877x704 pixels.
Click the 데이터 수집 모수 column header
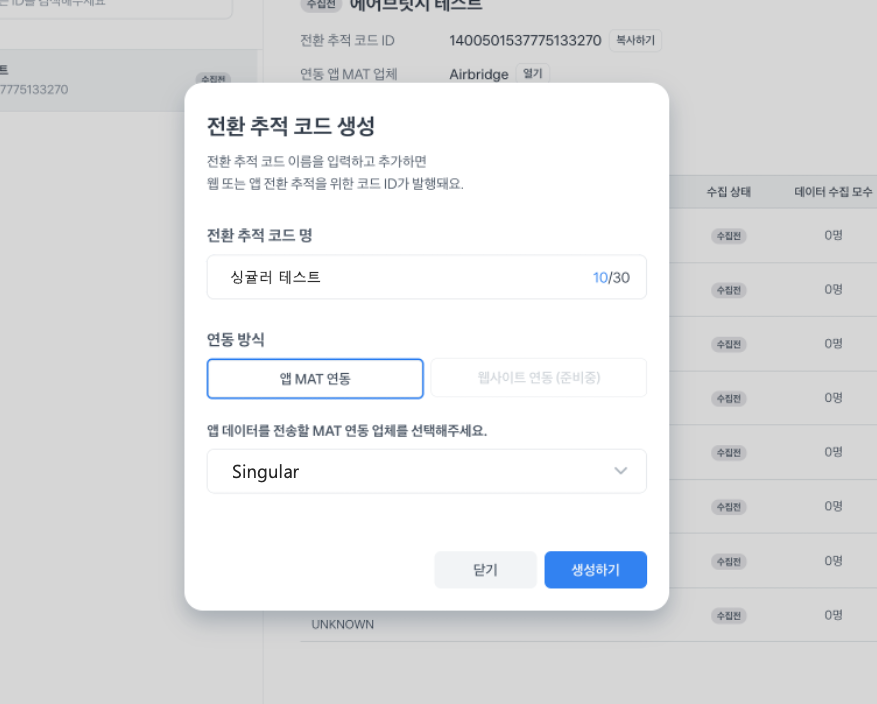833,192
